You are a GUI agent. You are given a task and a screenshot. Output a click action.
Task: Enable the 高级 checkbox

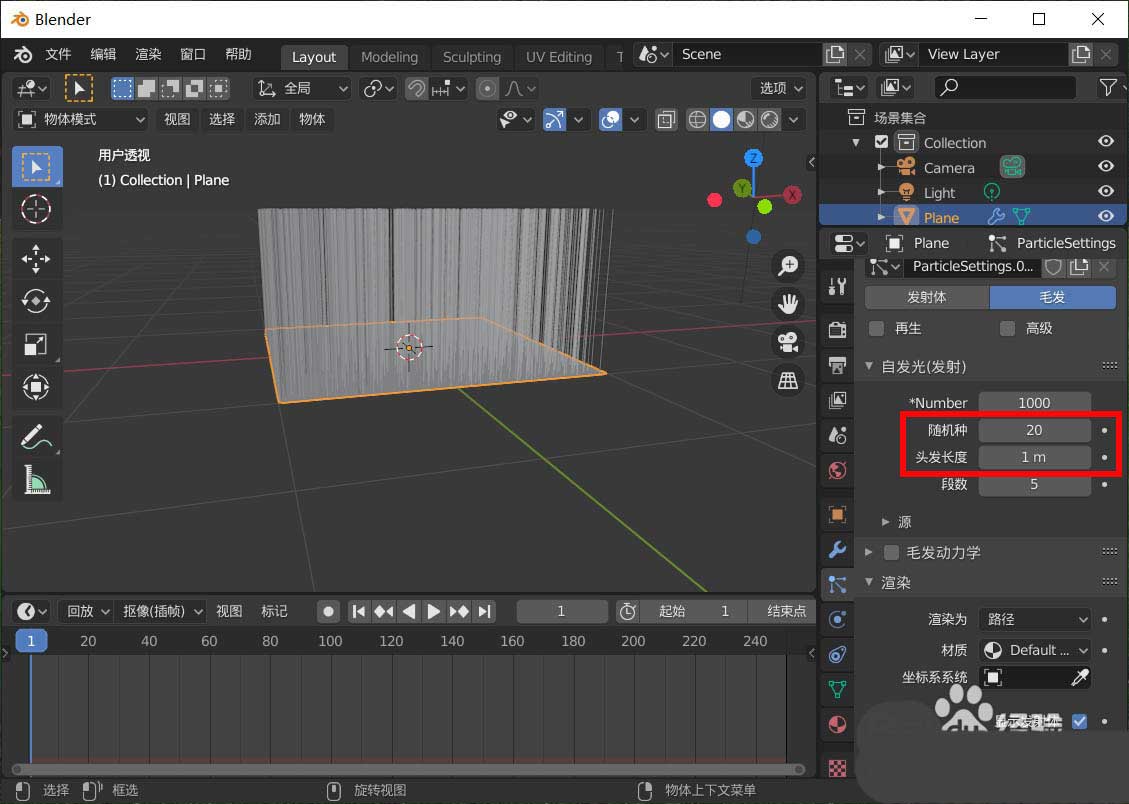click(x=1008, y=328)
